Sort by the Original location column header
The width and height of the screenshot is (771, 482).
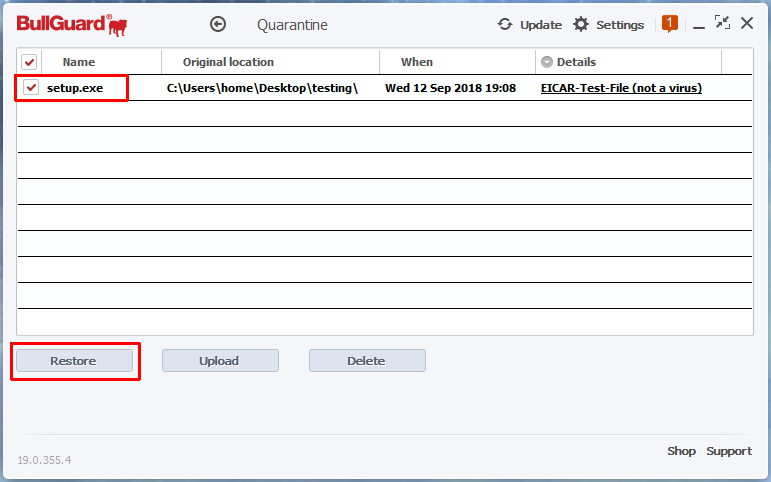coord(228,62)
